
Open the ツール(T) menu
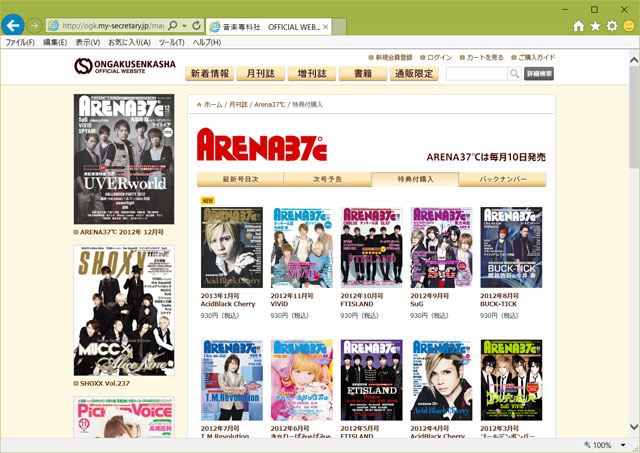[x=171, y=42]
